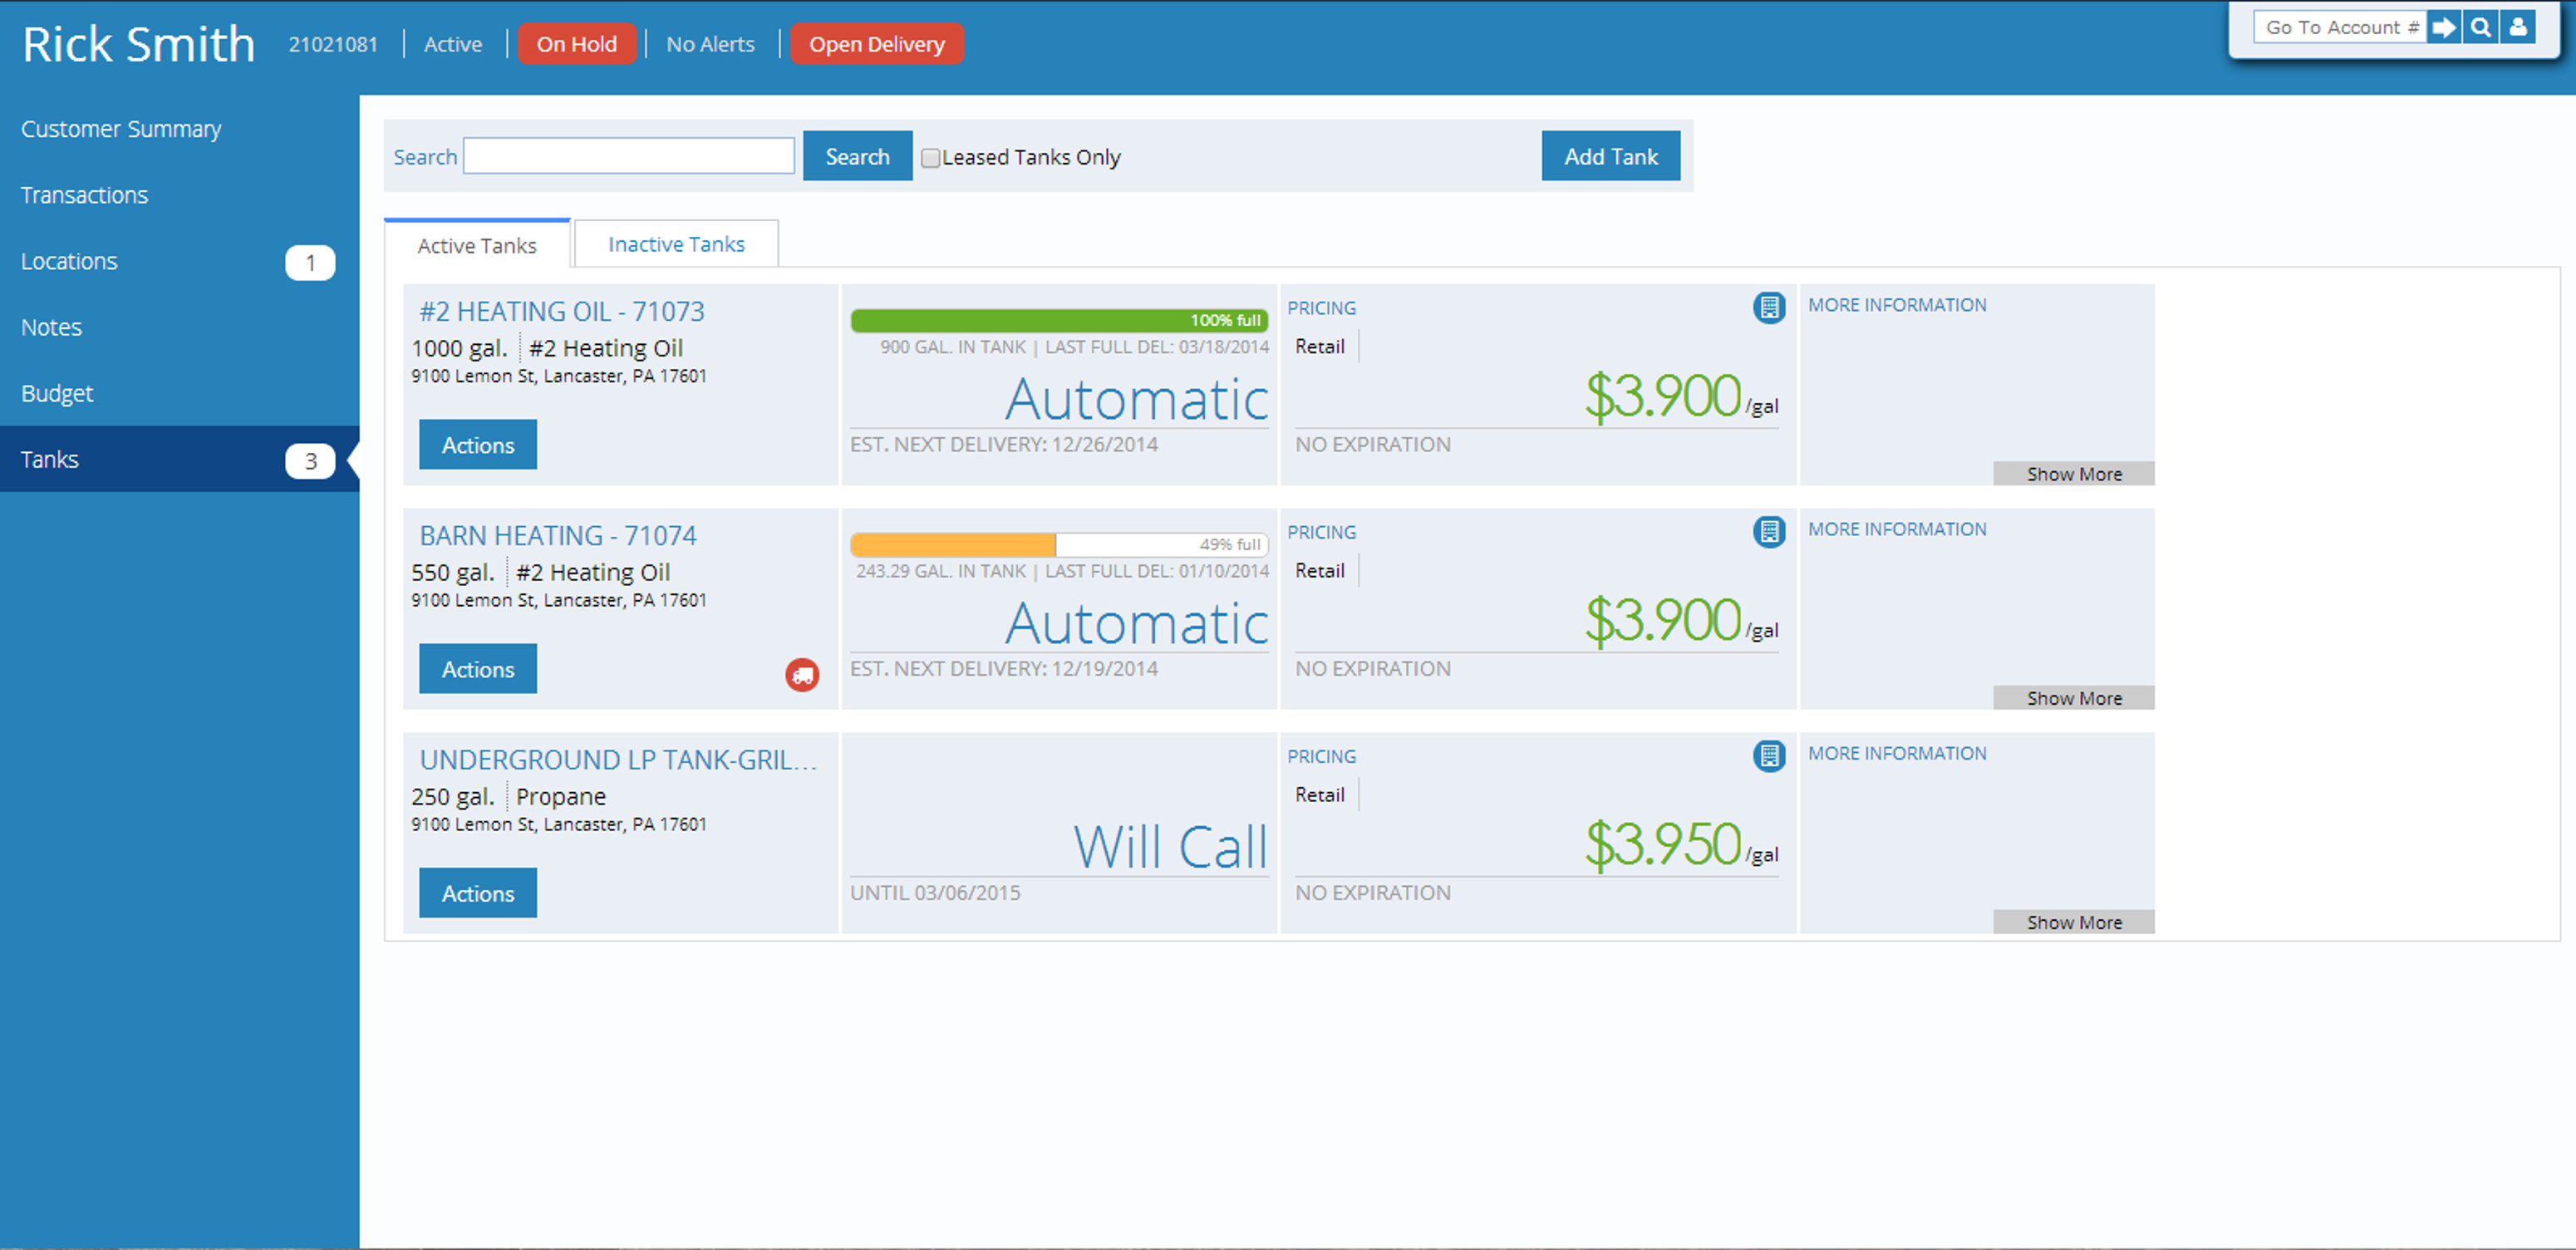Click red delivery truck icon on Barn Heating

pos(802,676)
